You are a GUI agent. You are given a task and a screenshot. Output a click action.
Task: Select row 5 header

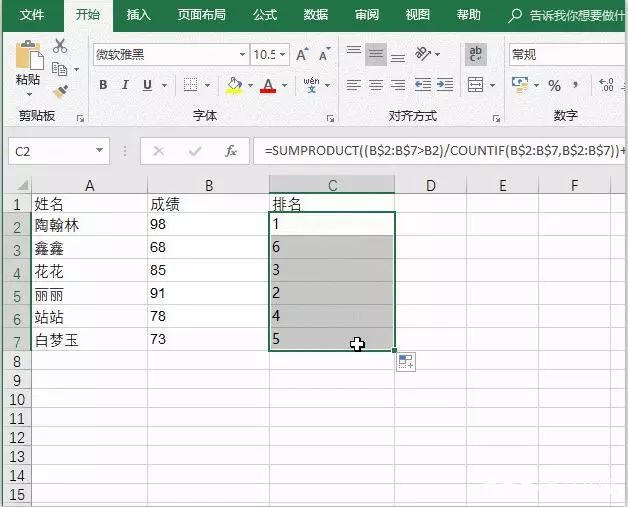click(x=17, y=296)
